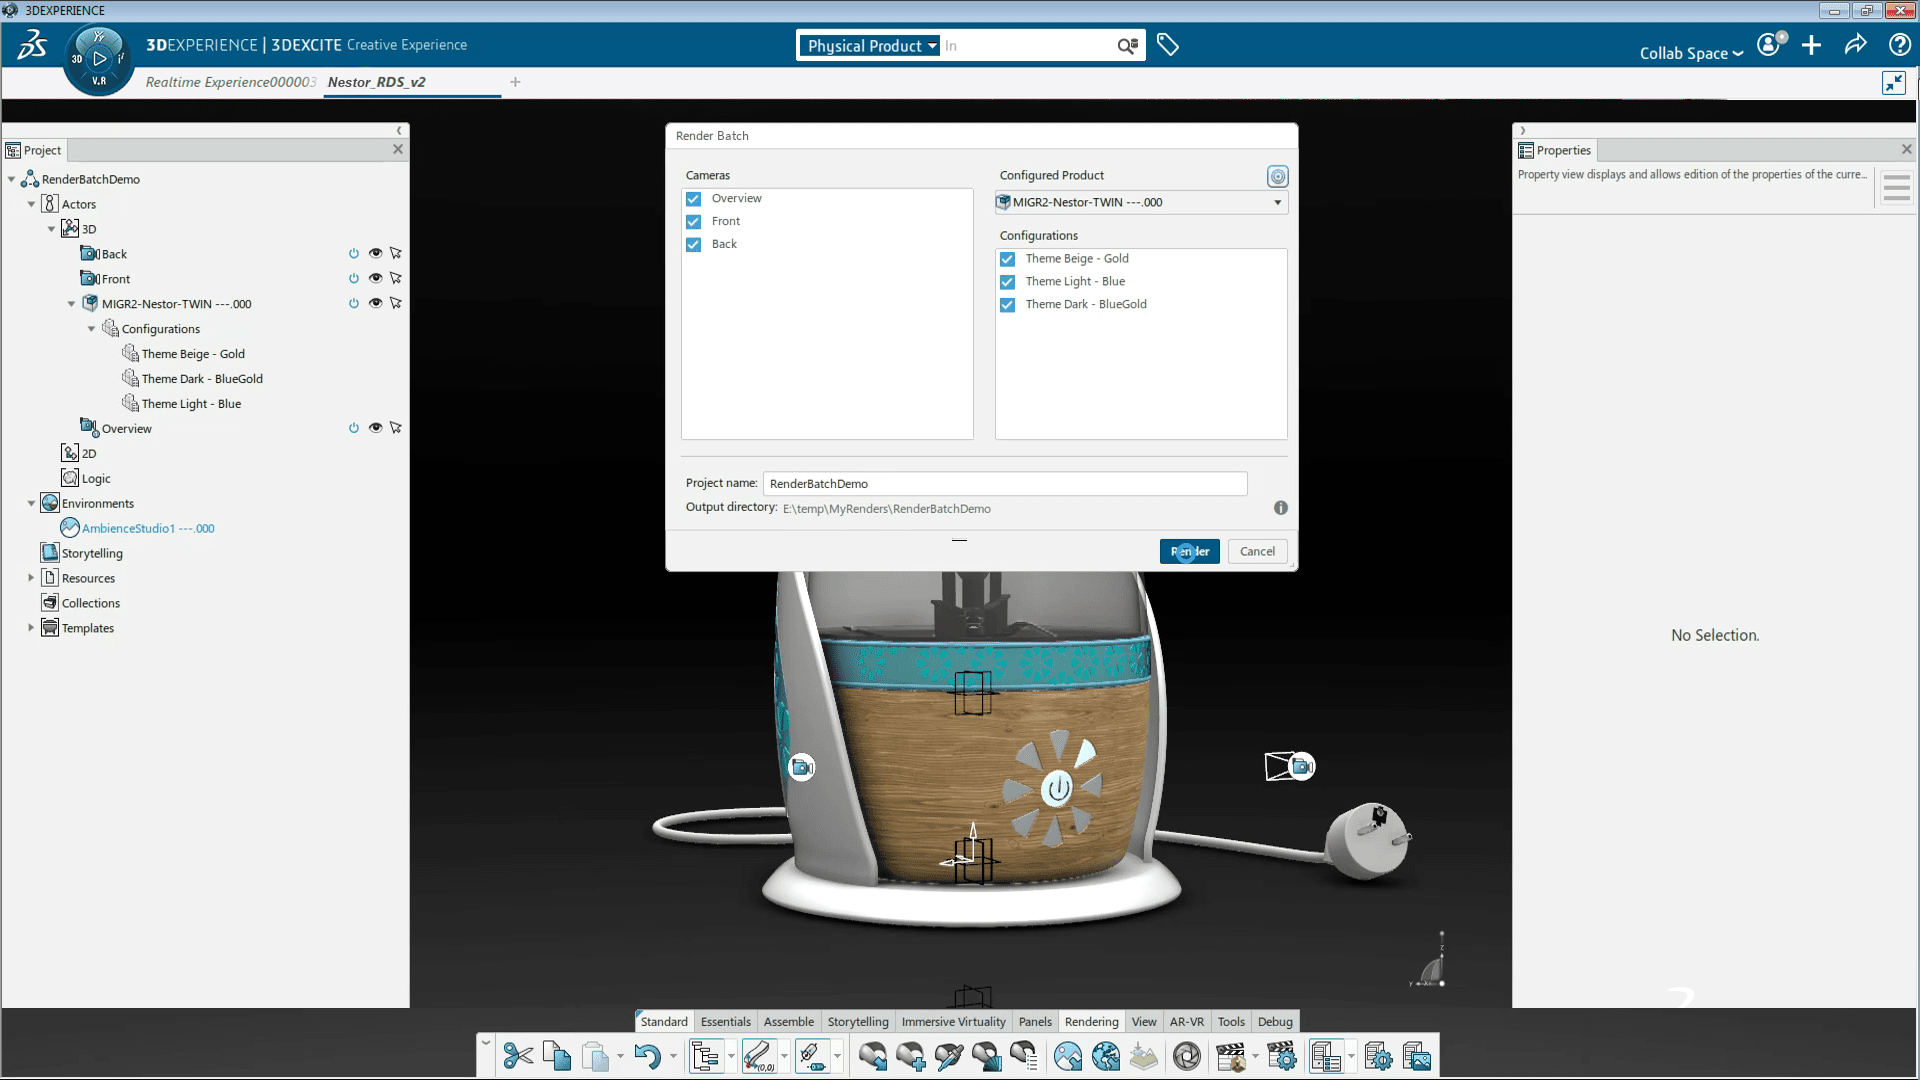Viewport: 1920px width, 1080px height.
Task: Click the info icon next to Output directory
Action: [x=1280, y=506]
